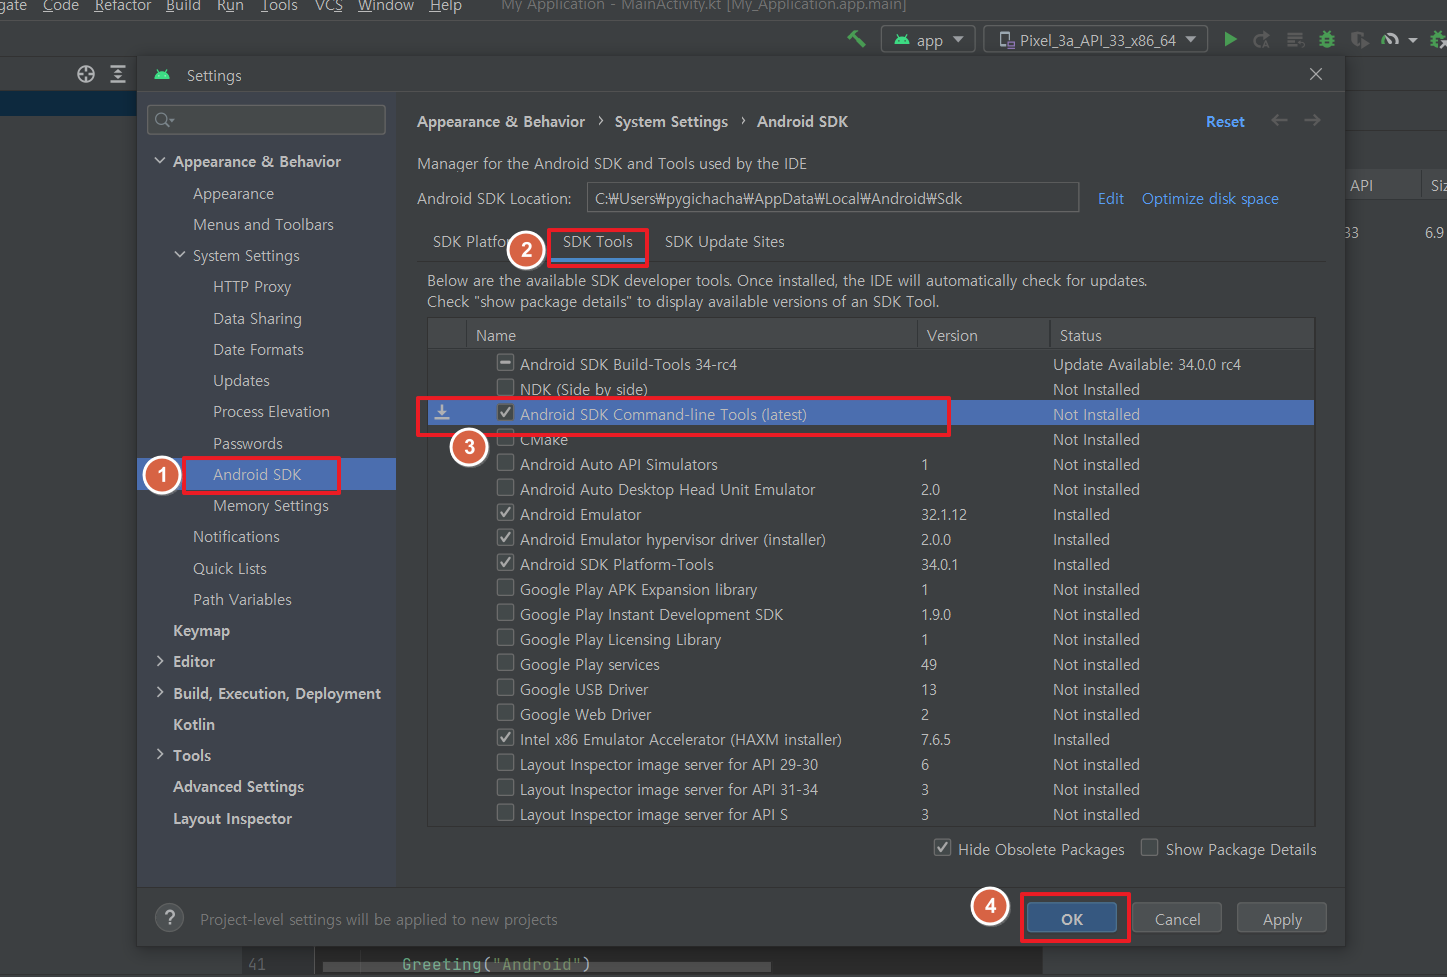
Task: Click the settings search input field
Action: pos(266,120)
